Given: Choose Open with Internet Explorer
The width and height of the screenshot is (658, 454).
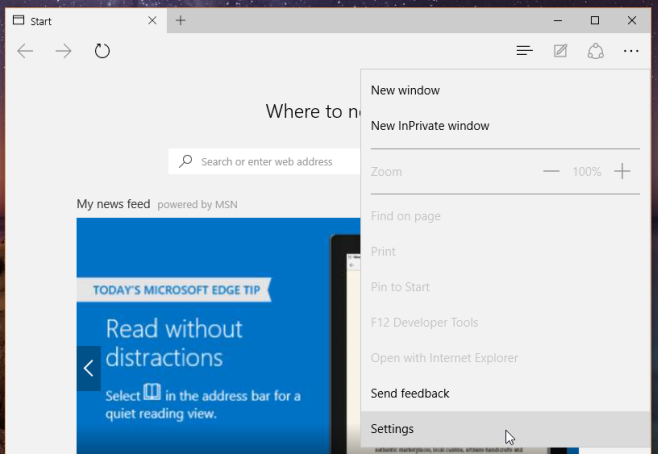Looking at the screenshot, I should pos(506,358).
